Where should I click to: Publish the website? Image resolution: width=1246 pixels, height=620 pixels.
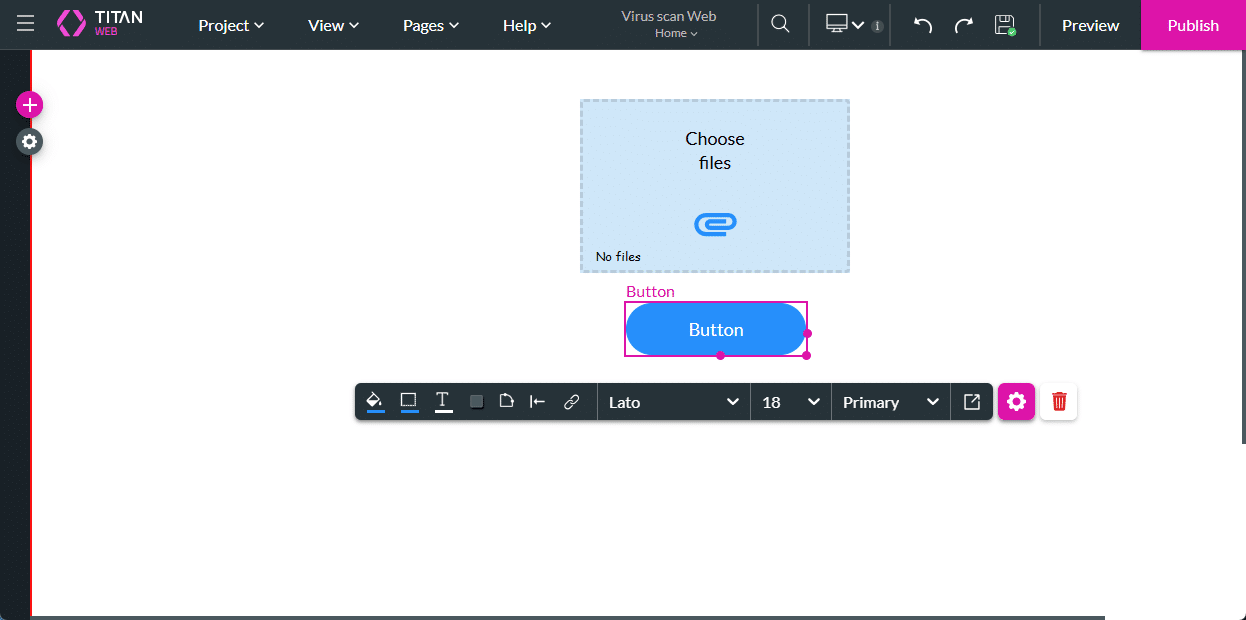pos(1193,25)
